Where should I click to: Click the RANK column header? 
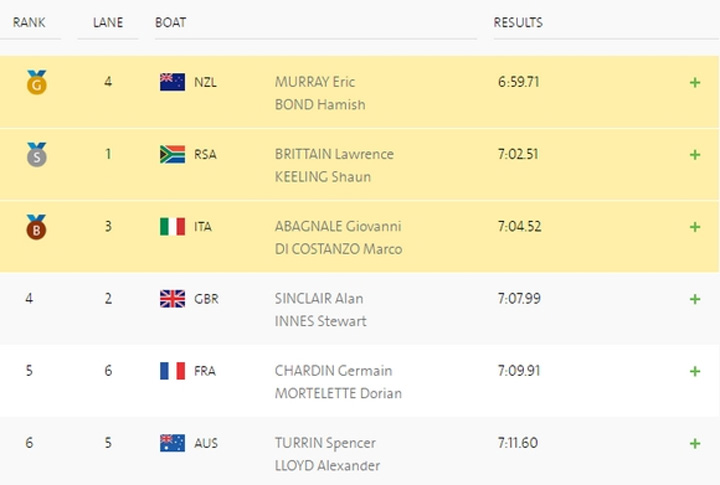29,22
